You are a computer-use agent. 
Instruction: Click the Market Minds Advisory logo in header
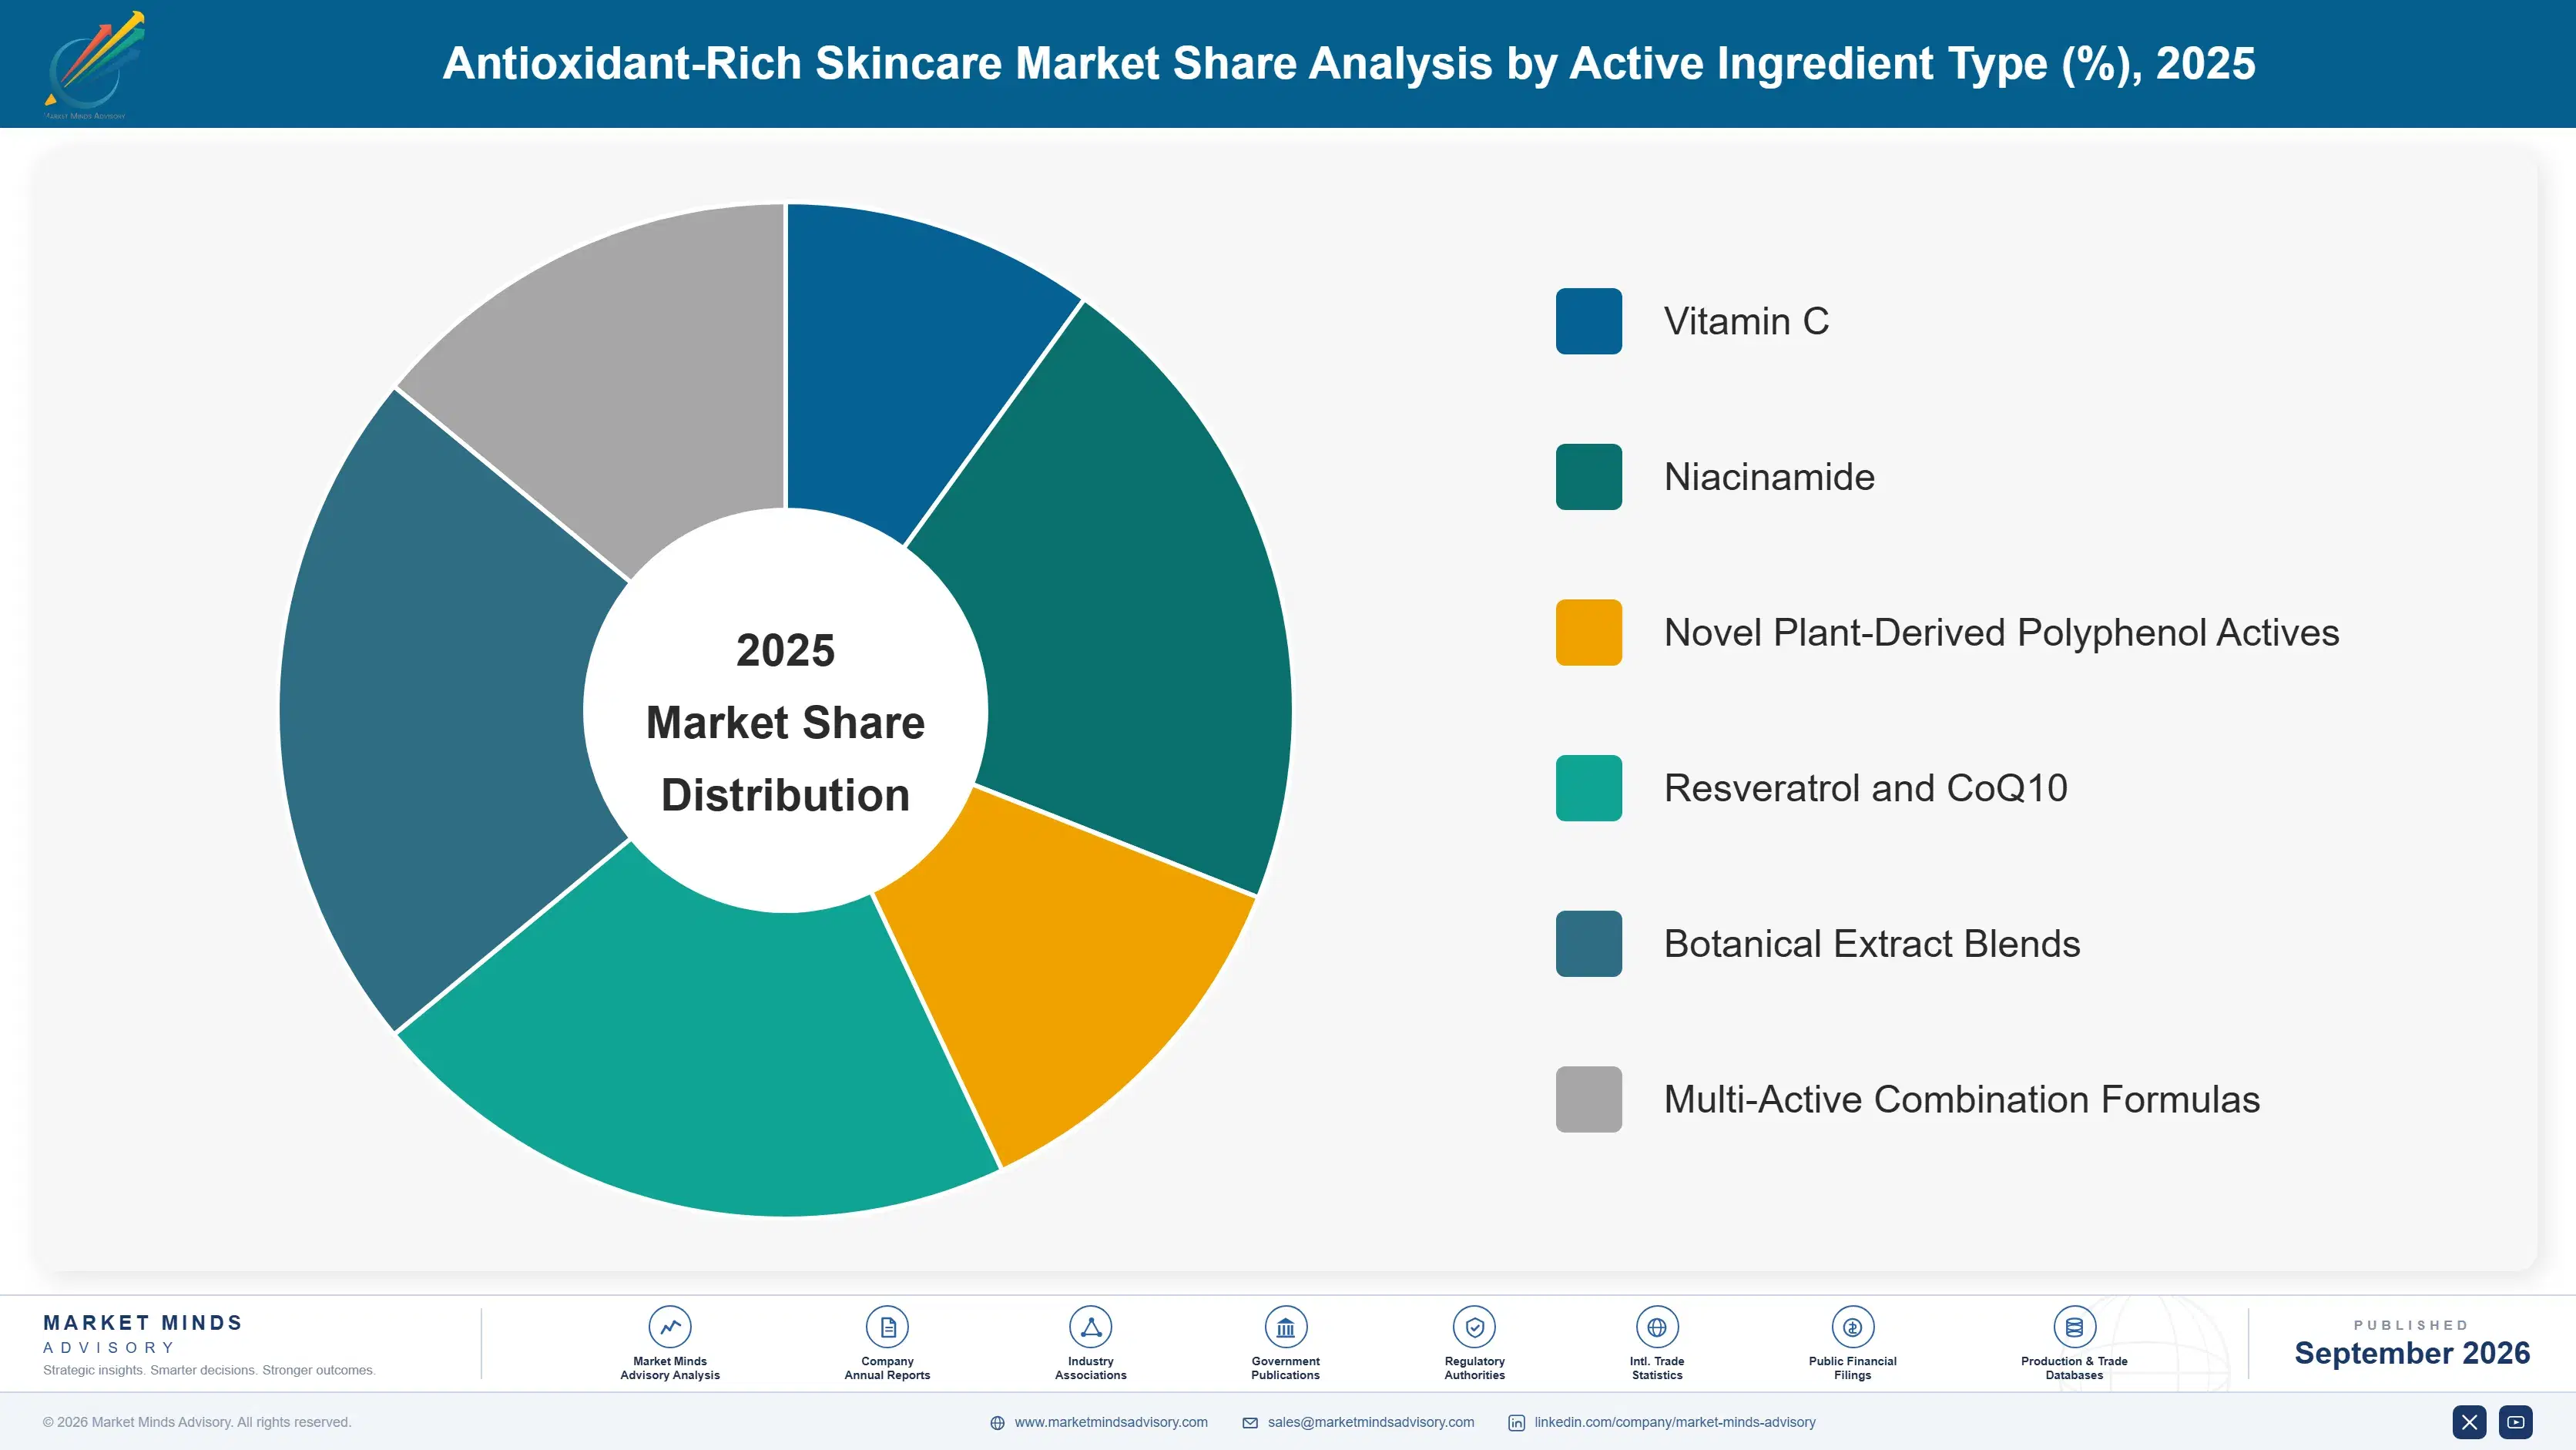[x=94, y=65]
